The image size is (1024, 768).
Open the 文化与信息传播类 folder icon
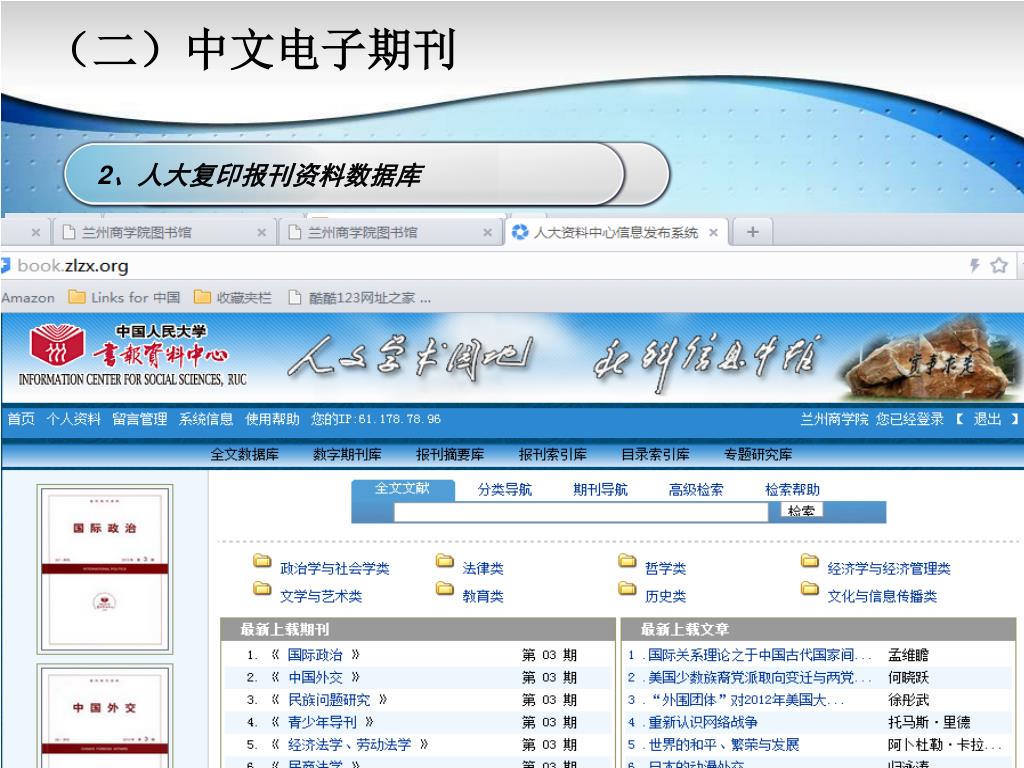pyautogui.click(x=810, y=588)
